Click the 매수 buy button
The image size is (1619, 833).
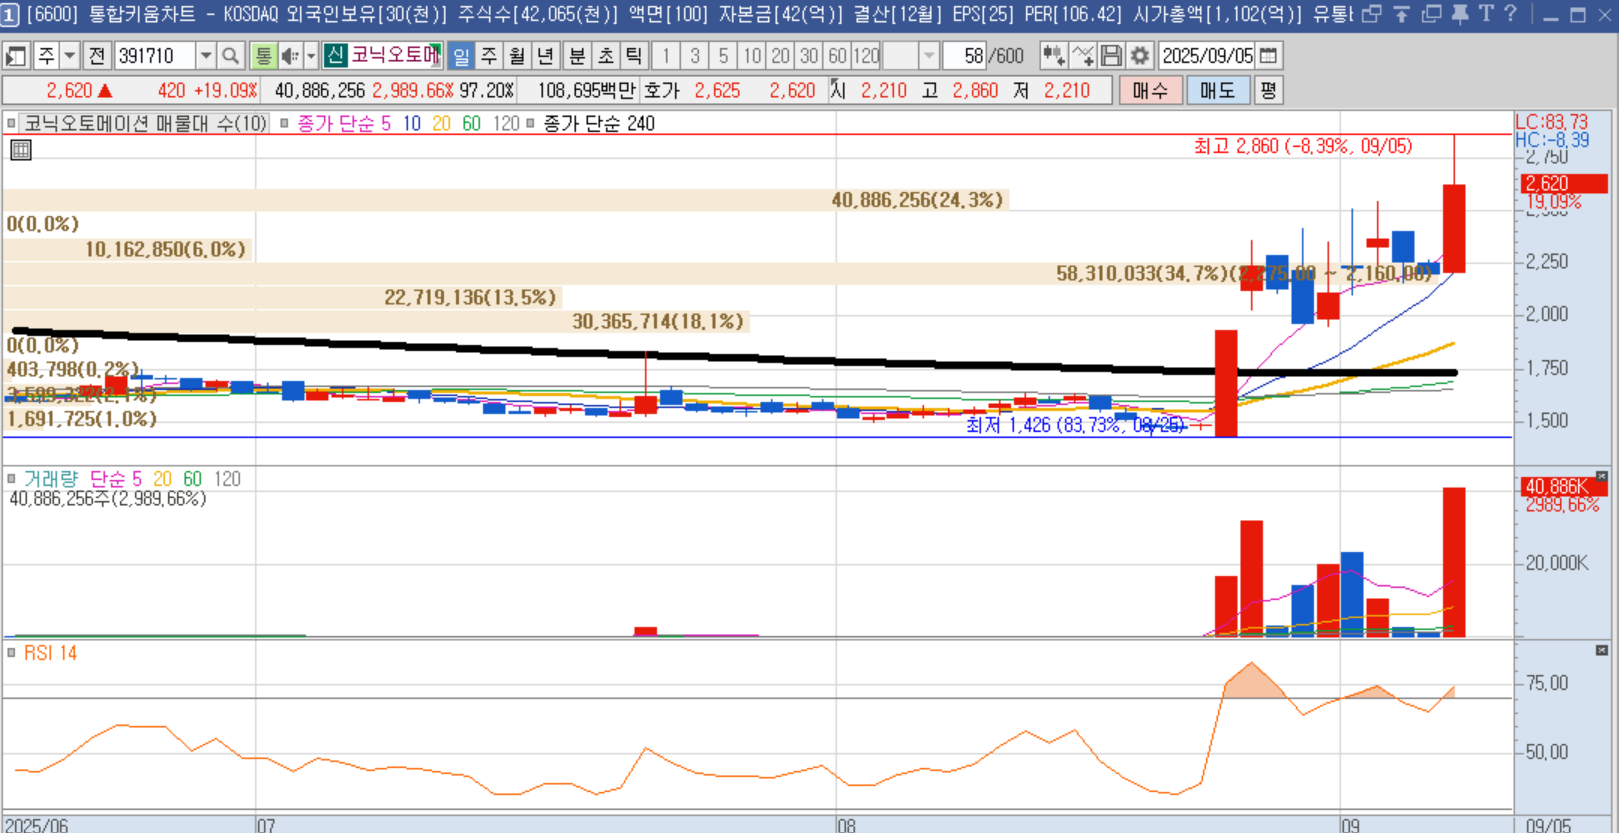(x=1150, y=90)
